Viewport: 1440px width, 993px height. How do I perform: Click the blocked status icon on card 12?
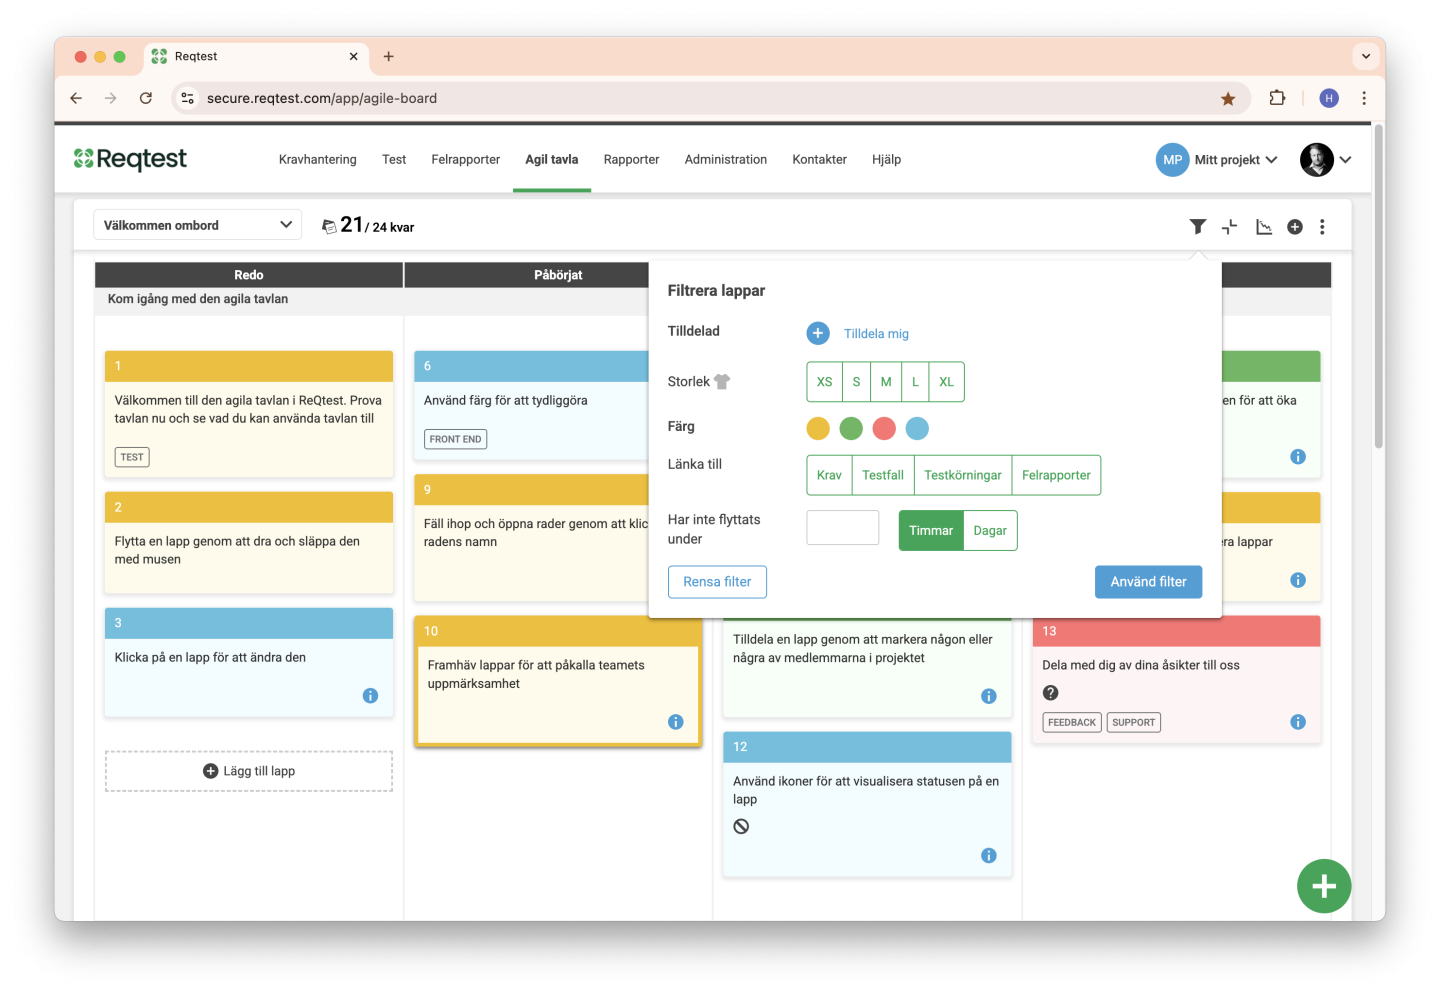click(x=741, y=826)
